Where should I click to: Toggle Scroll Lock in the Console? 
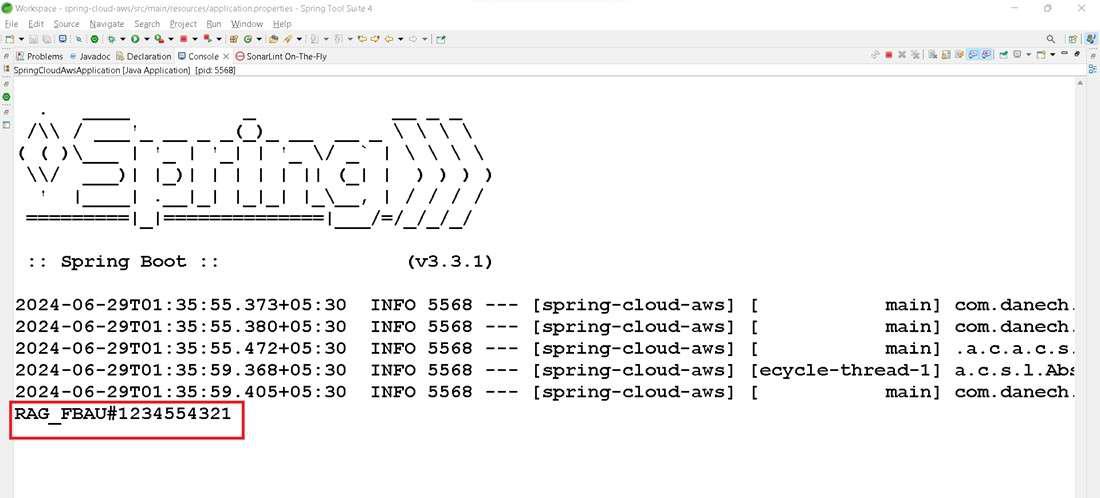(946, 54)
